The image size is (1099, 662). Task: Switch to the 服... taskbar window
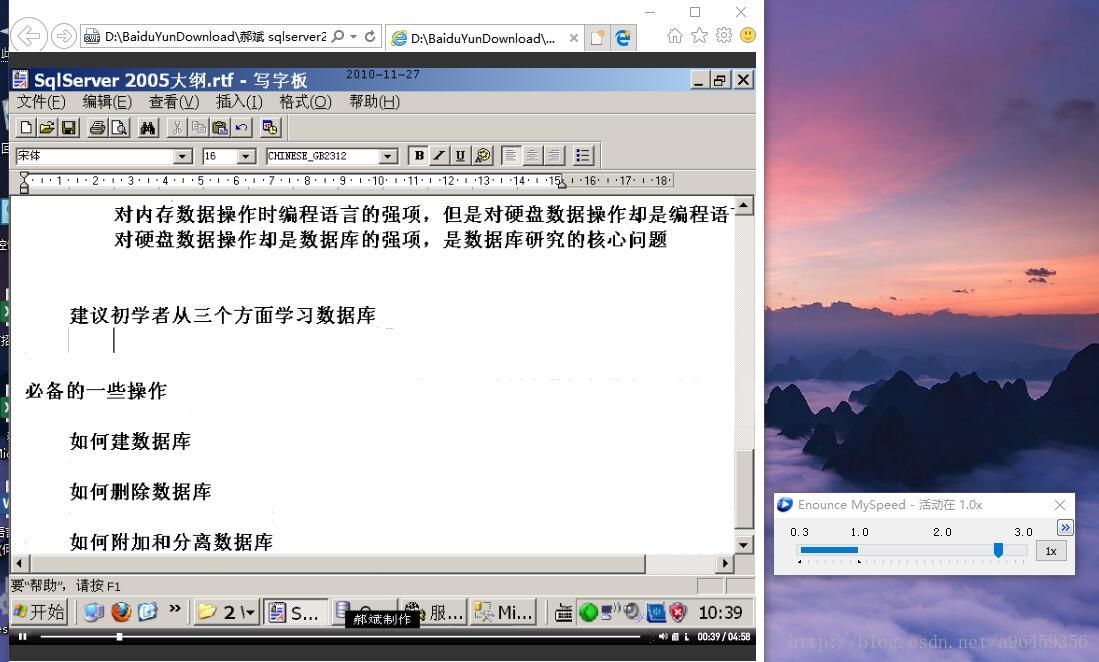click(x=433, y=612)
